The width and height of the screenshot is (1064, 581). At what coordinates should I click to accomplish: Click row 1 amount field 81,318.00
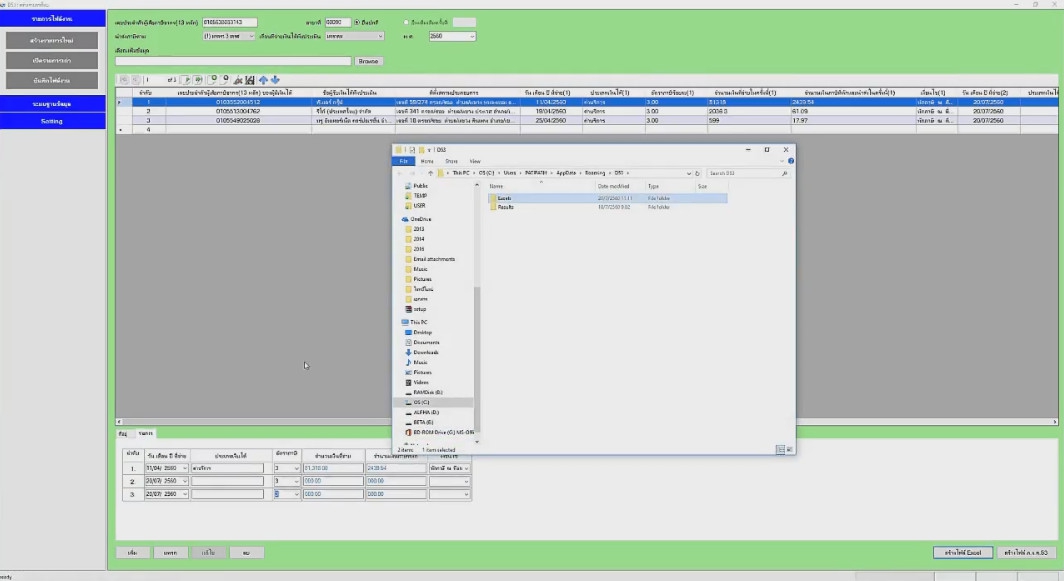tap(333, 468)
